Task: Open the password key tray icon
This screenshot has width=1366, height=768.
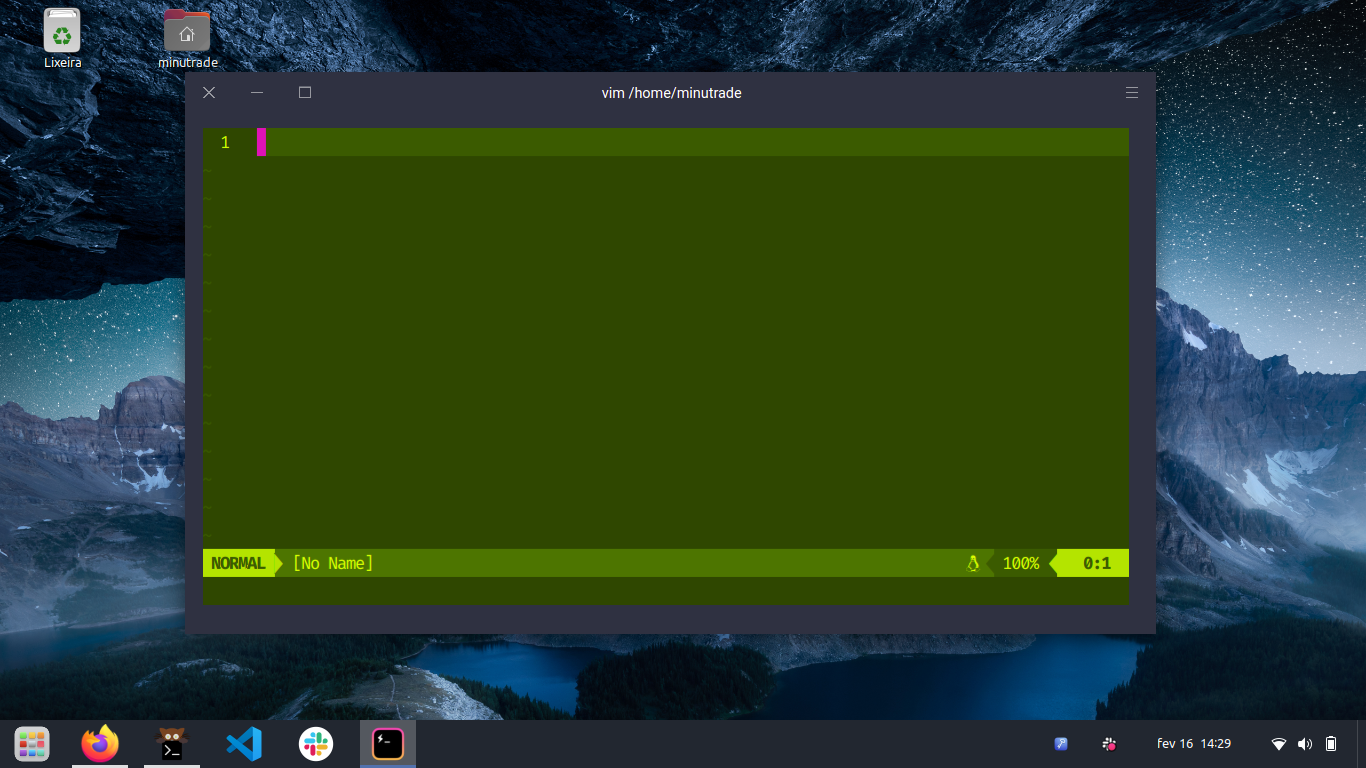Action: coord(1060,743)
